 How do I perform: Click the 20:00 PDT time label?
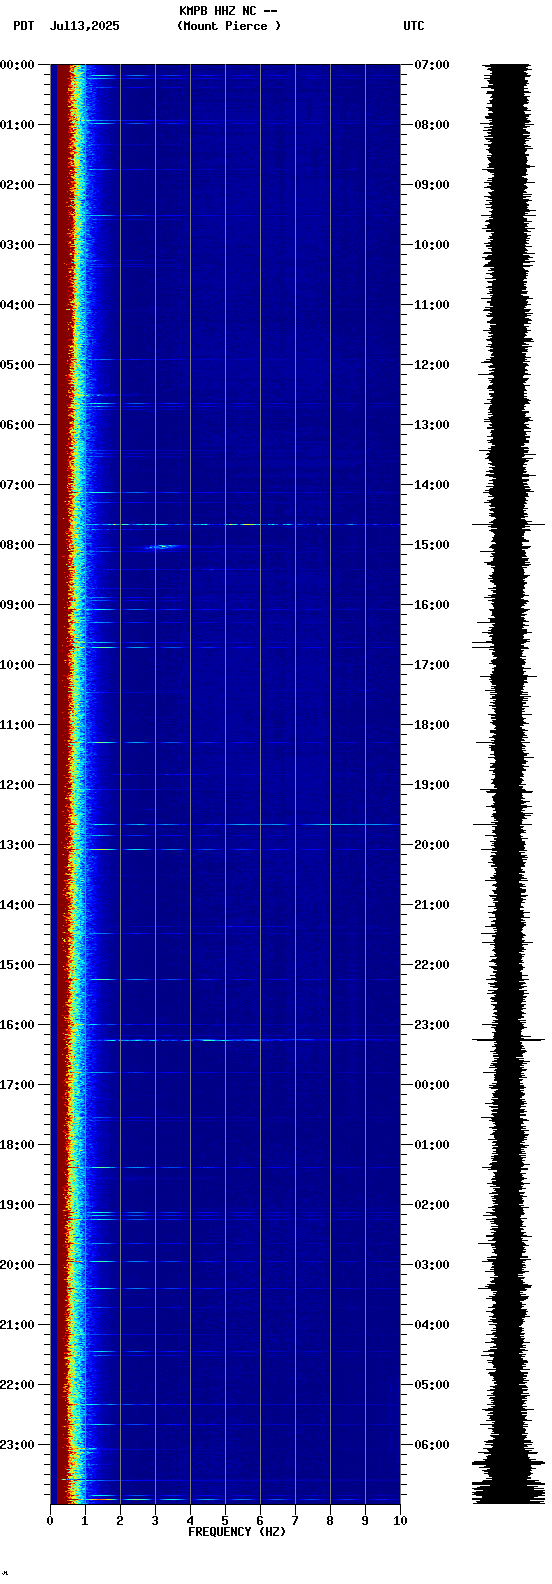click(x=17, y=1265)
